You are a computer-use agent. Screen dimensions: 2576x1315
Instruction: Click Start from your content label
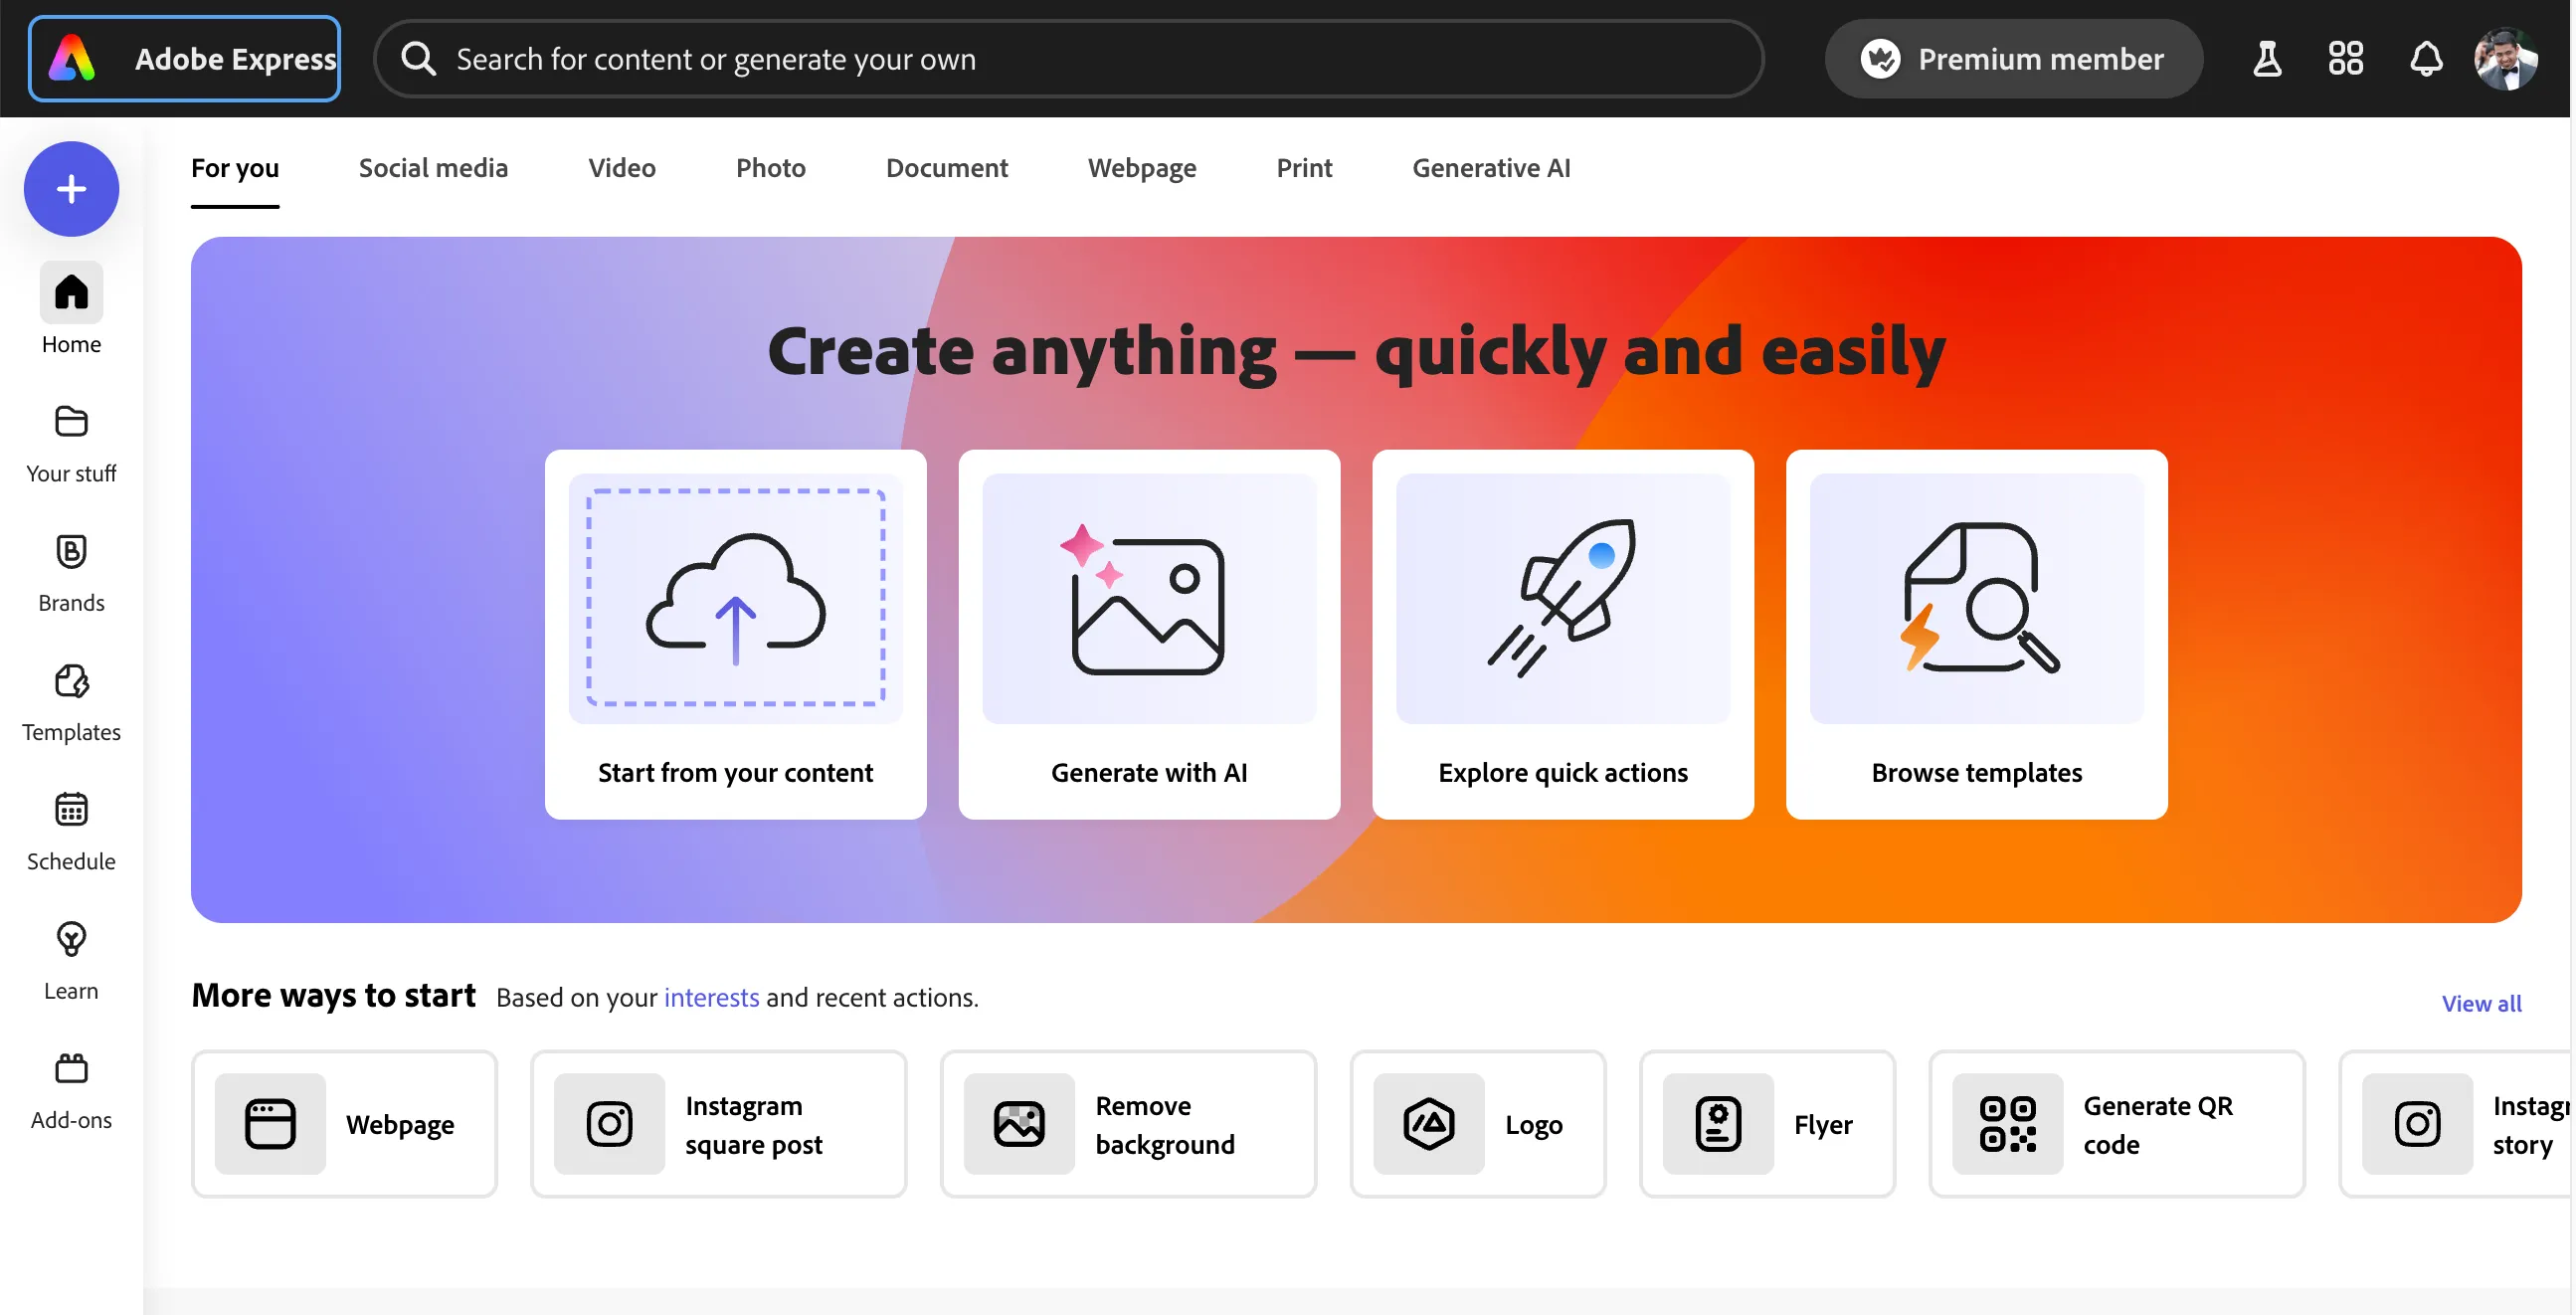click(x=736, y=773)
